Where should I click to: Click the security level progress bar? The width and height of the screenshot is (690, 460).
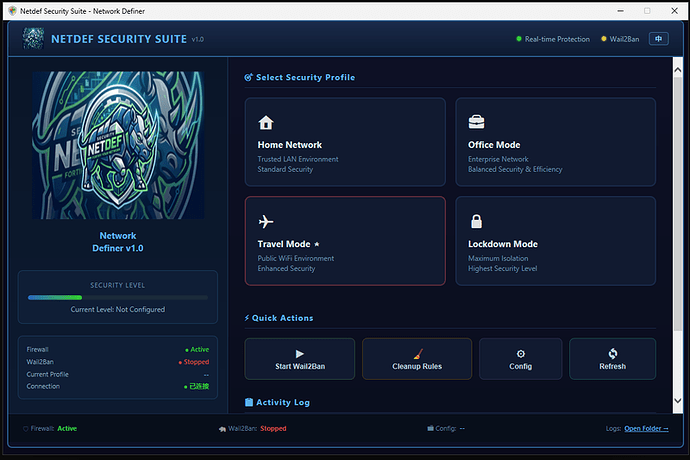[117, 298]
